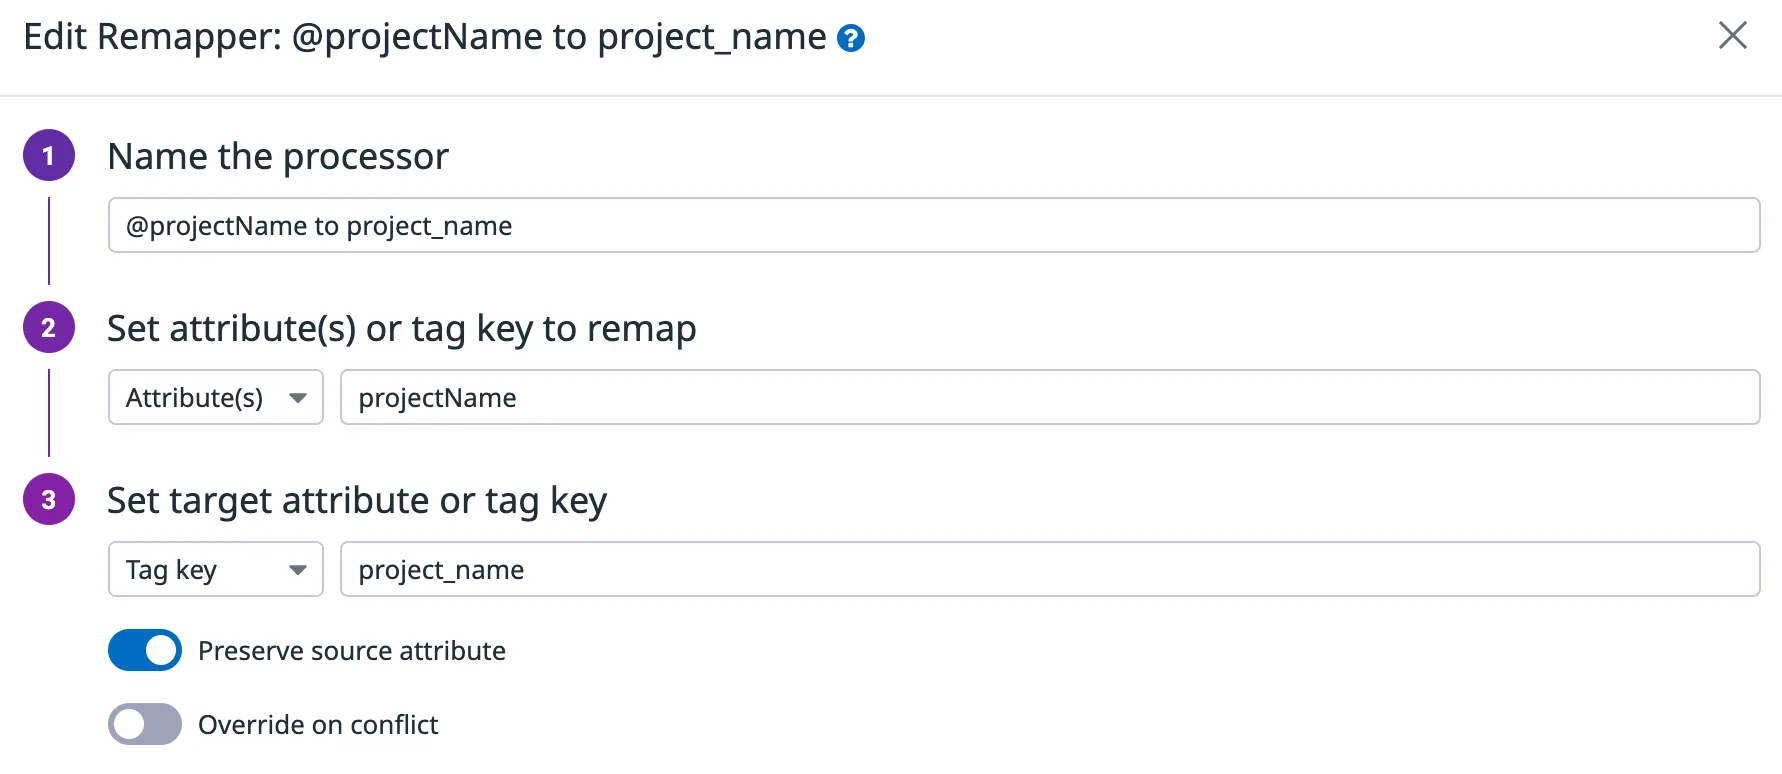Click the Set target attribute heading
The width and height of the screenshot is (1782, 774).
[x=357, y=500]
